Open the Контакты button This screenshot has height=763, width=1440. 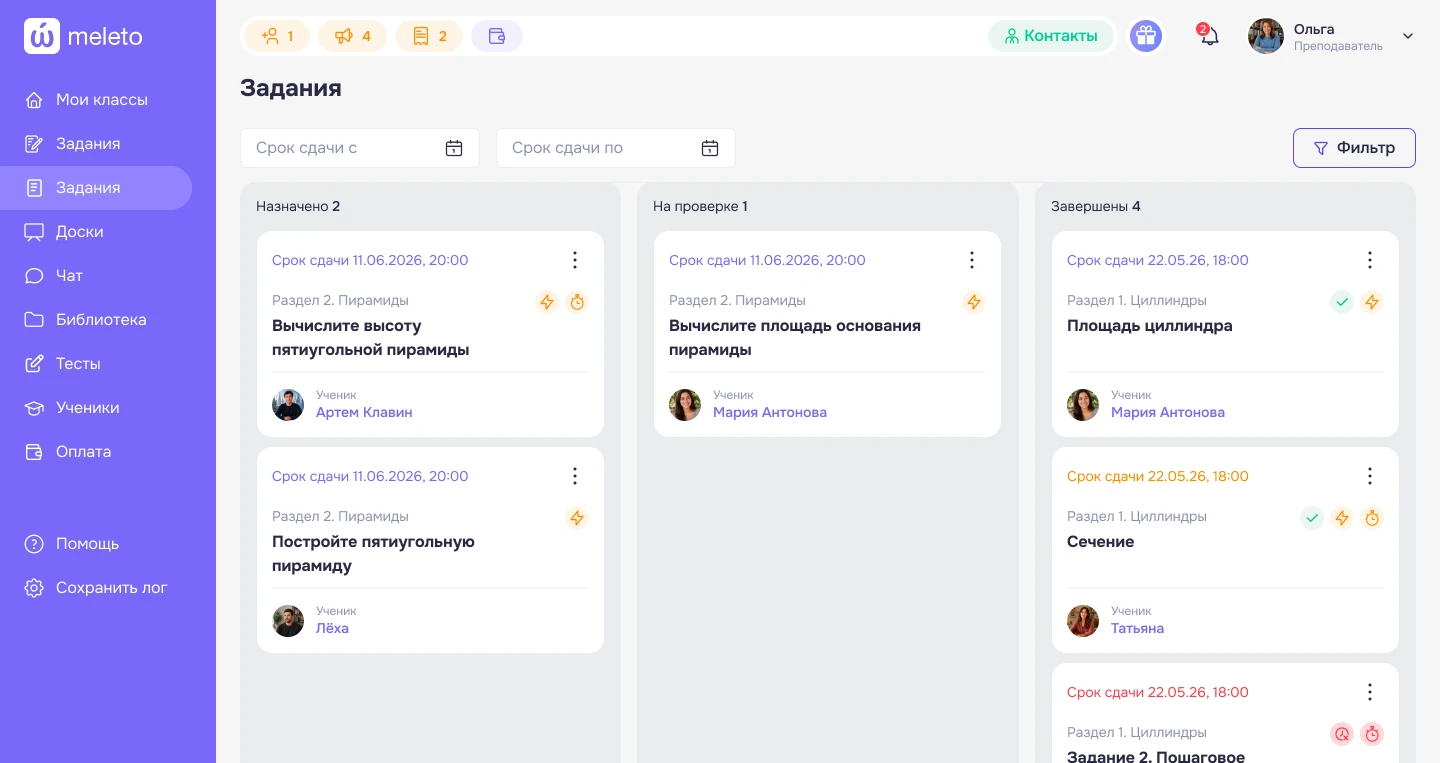point(1051,36)
